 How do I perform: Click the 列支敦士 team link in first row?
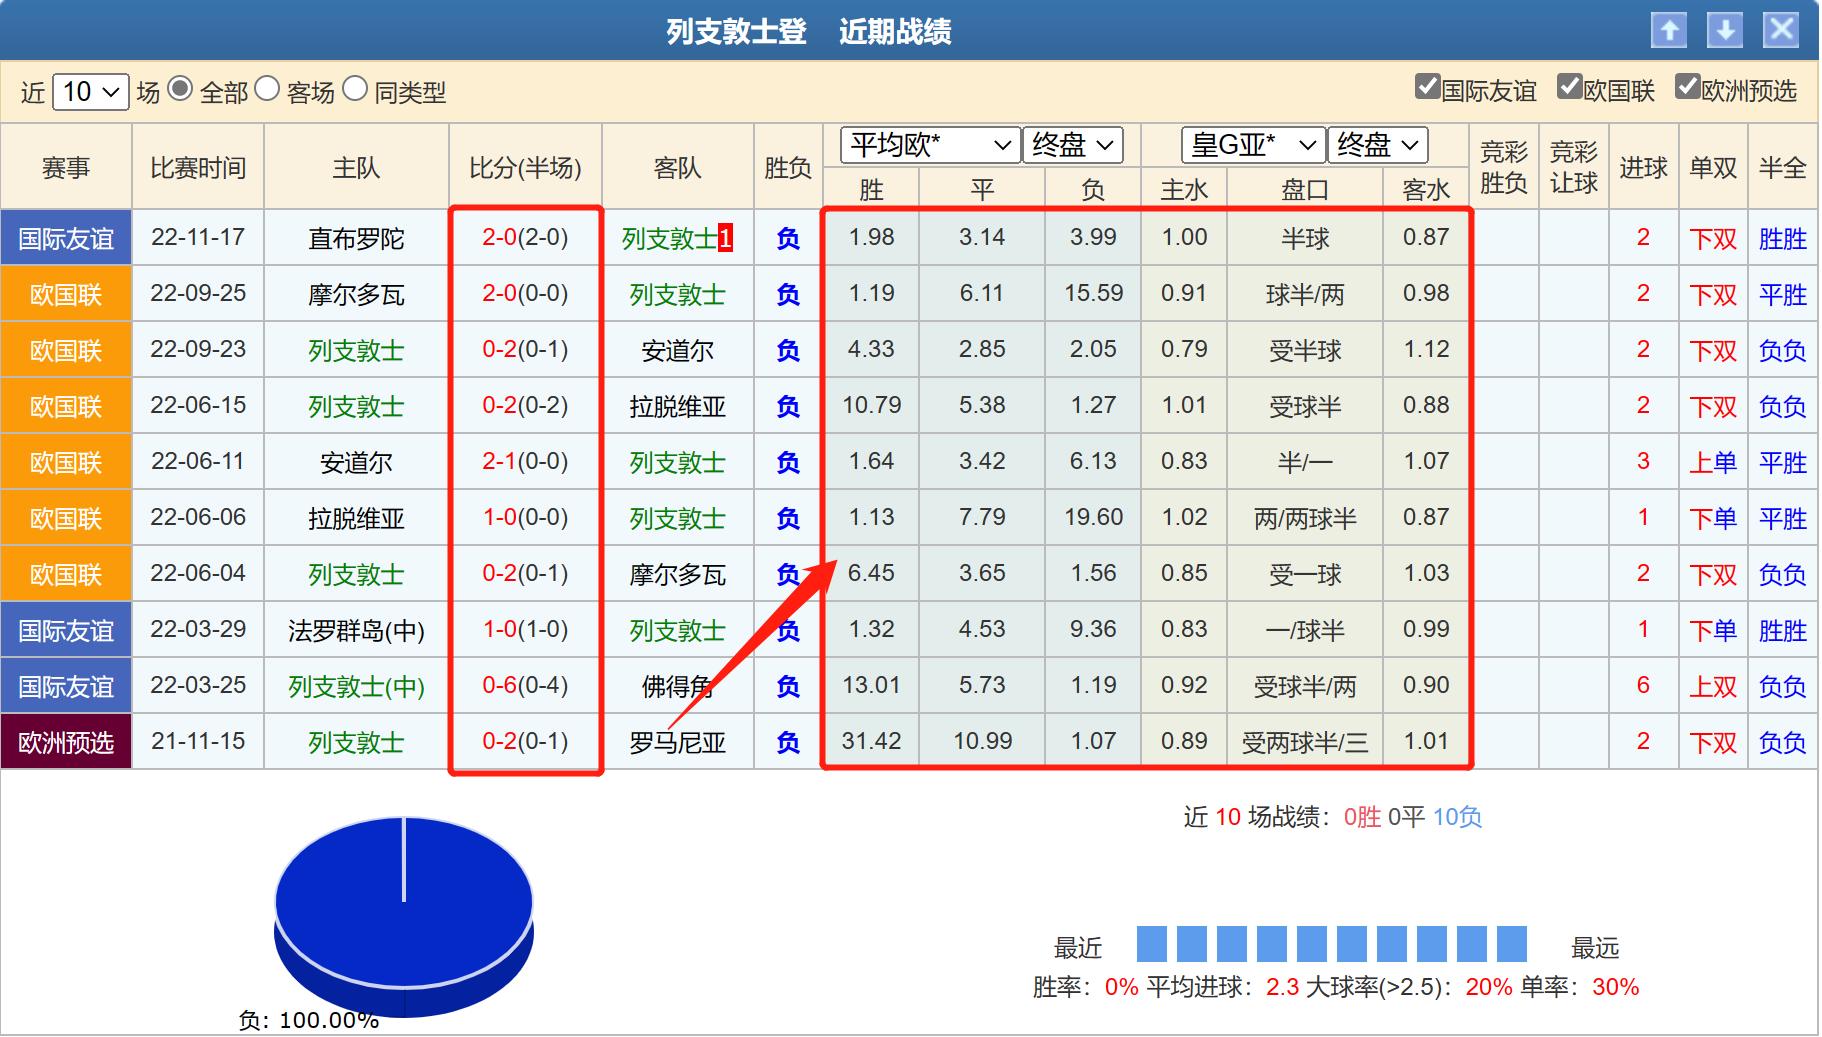(x=668, y=238)
